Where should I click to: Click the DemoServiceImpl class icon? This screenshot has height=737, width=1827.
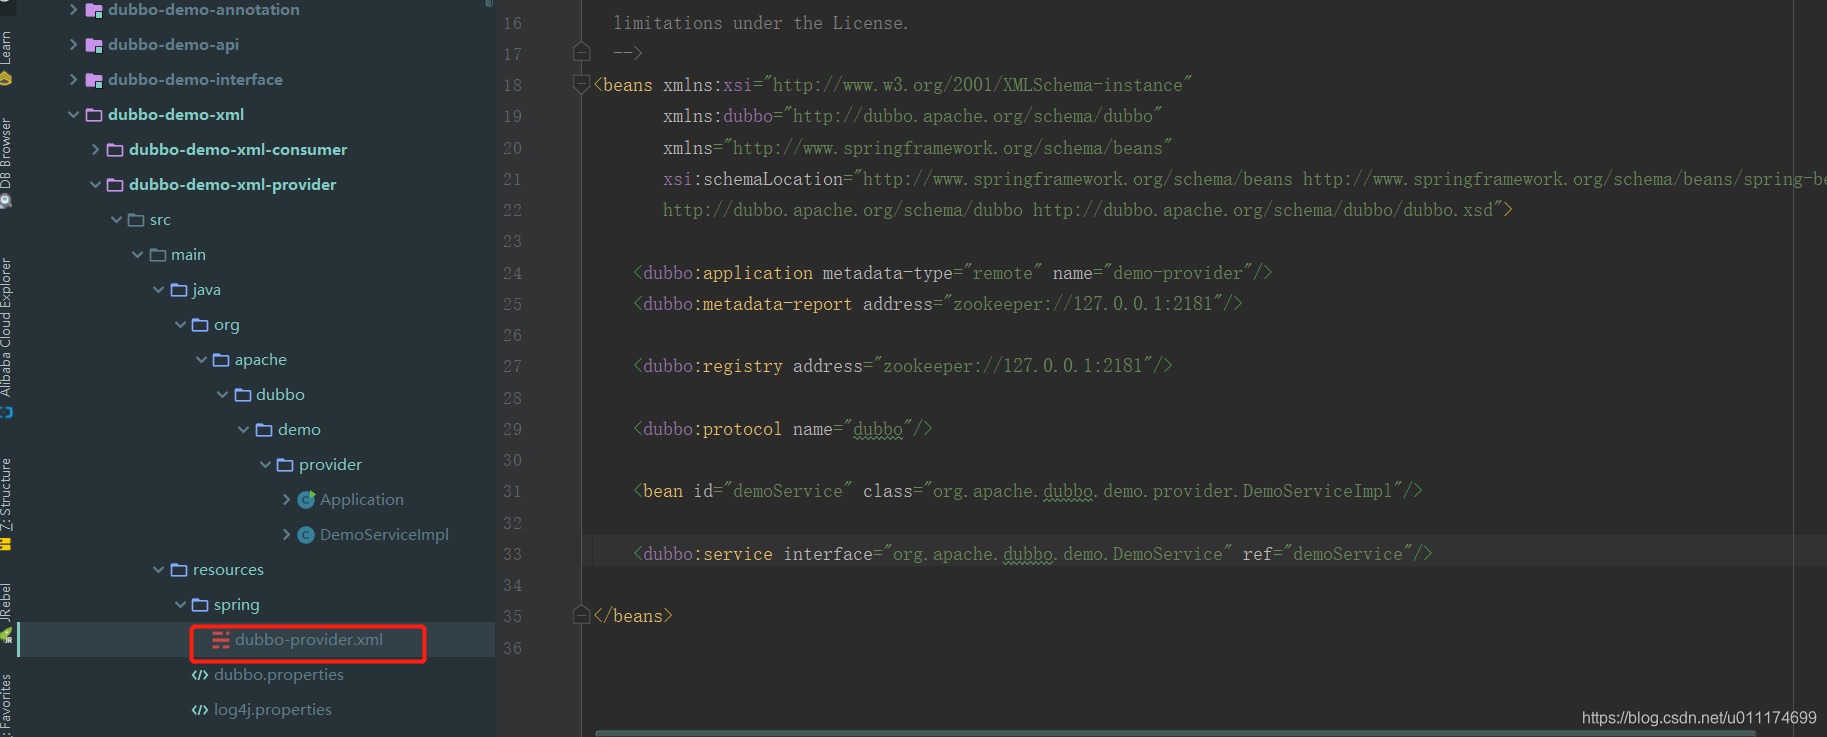[x=306, y=535]
